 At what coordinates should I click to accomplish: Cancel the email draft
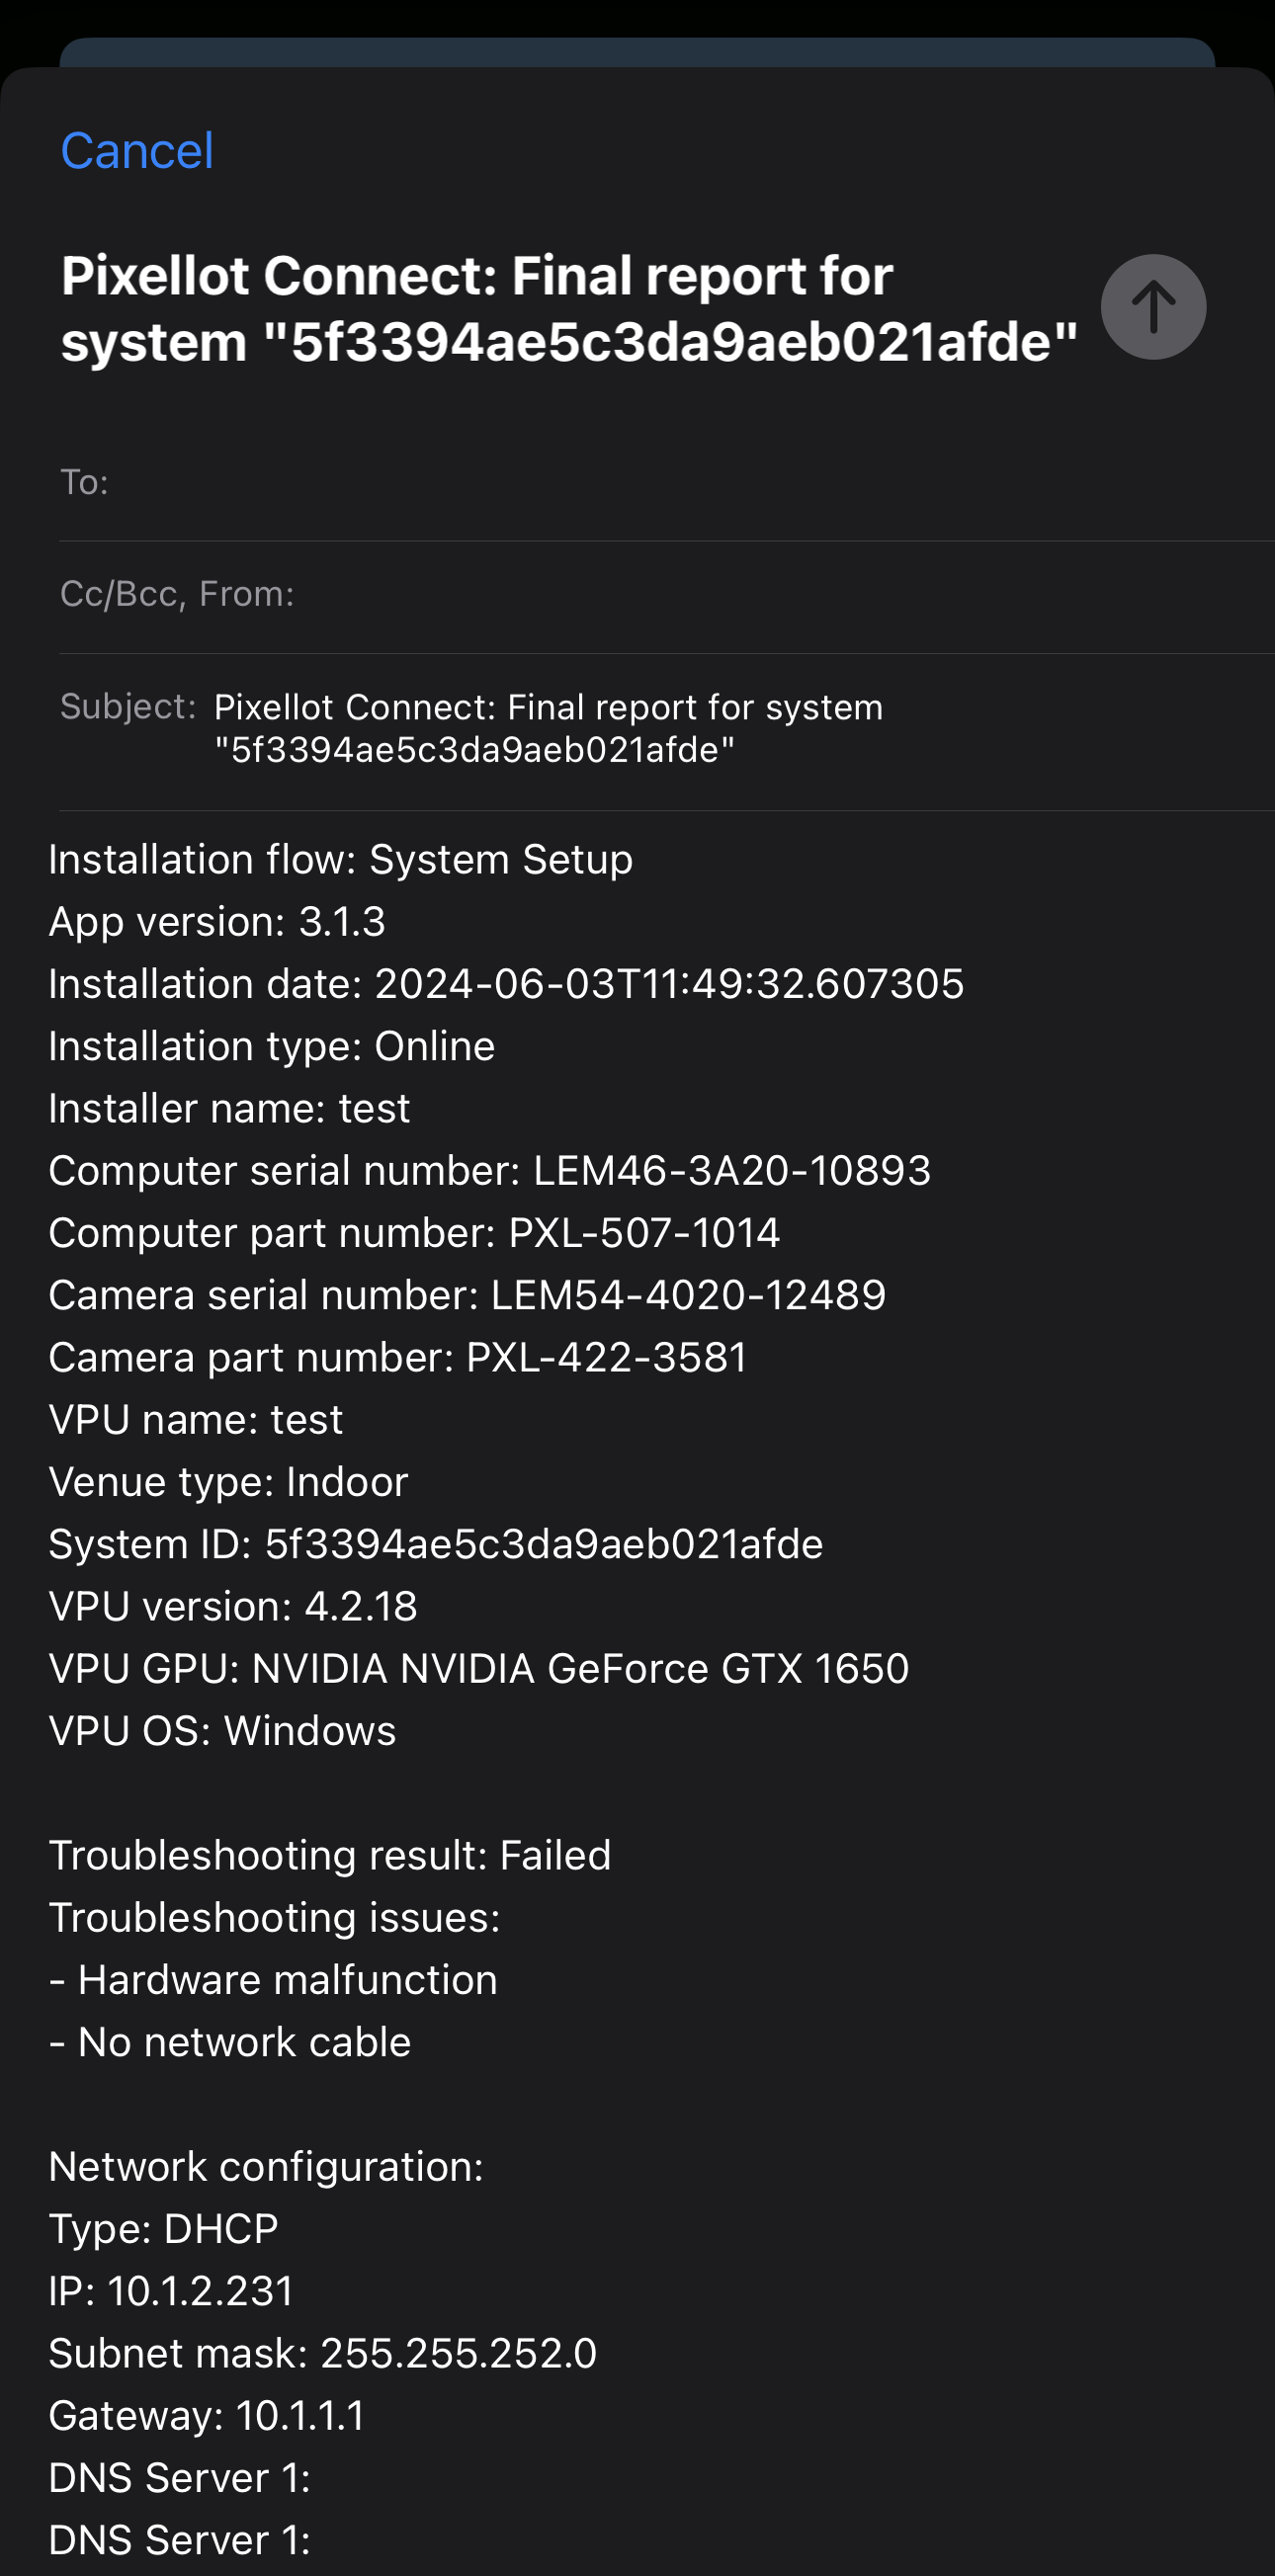136,150
